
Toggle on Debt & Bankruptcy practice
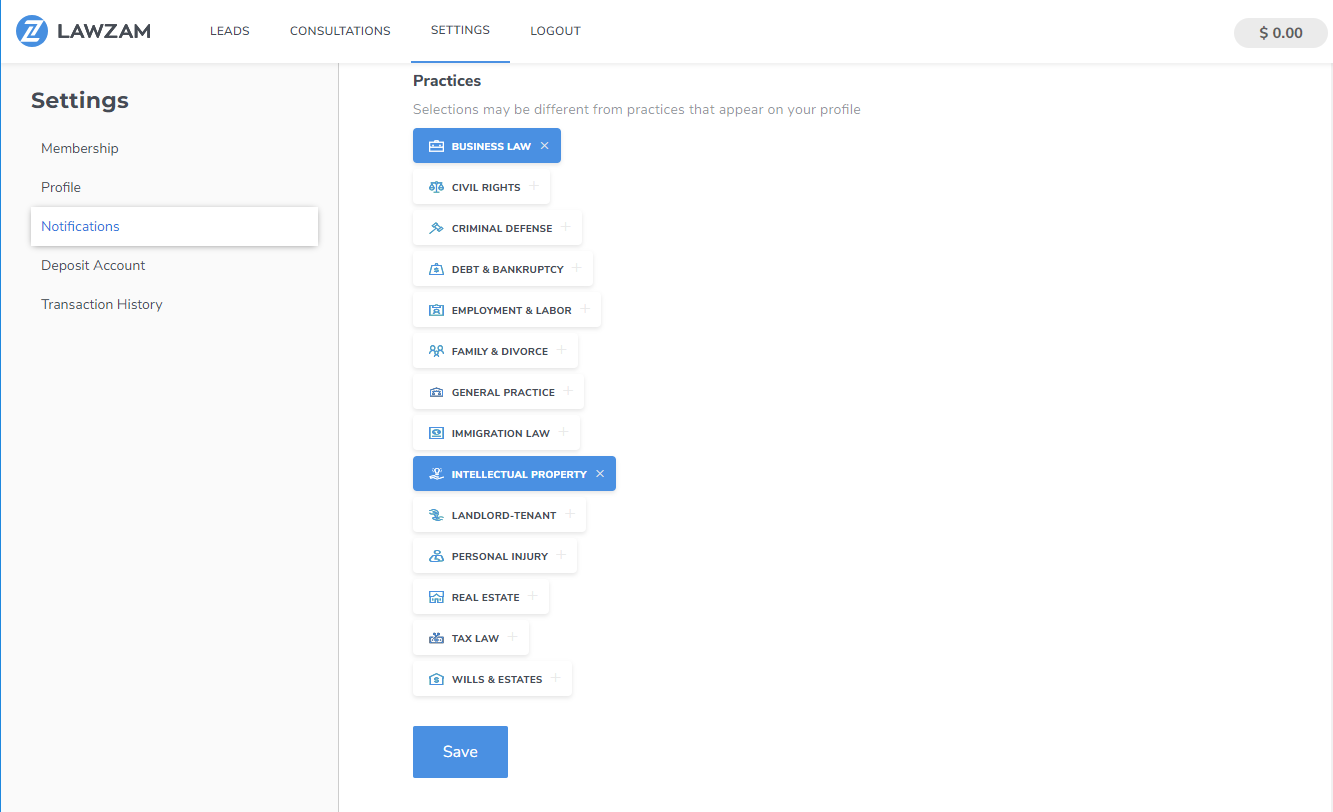(x=503, y=269)
